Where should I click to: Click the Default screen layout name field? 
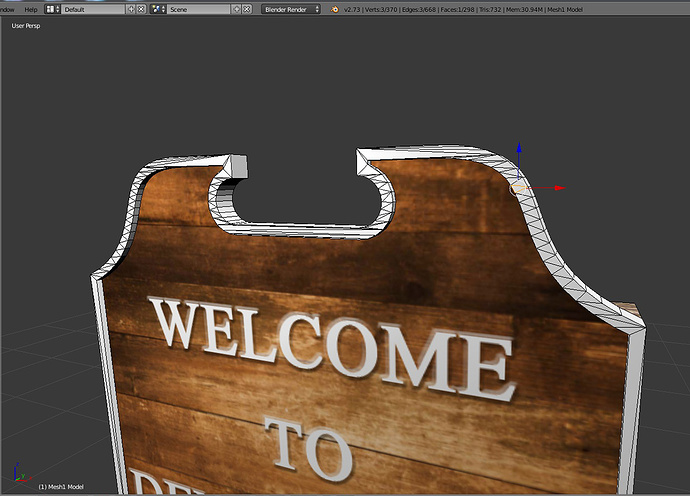pos(93,9)
